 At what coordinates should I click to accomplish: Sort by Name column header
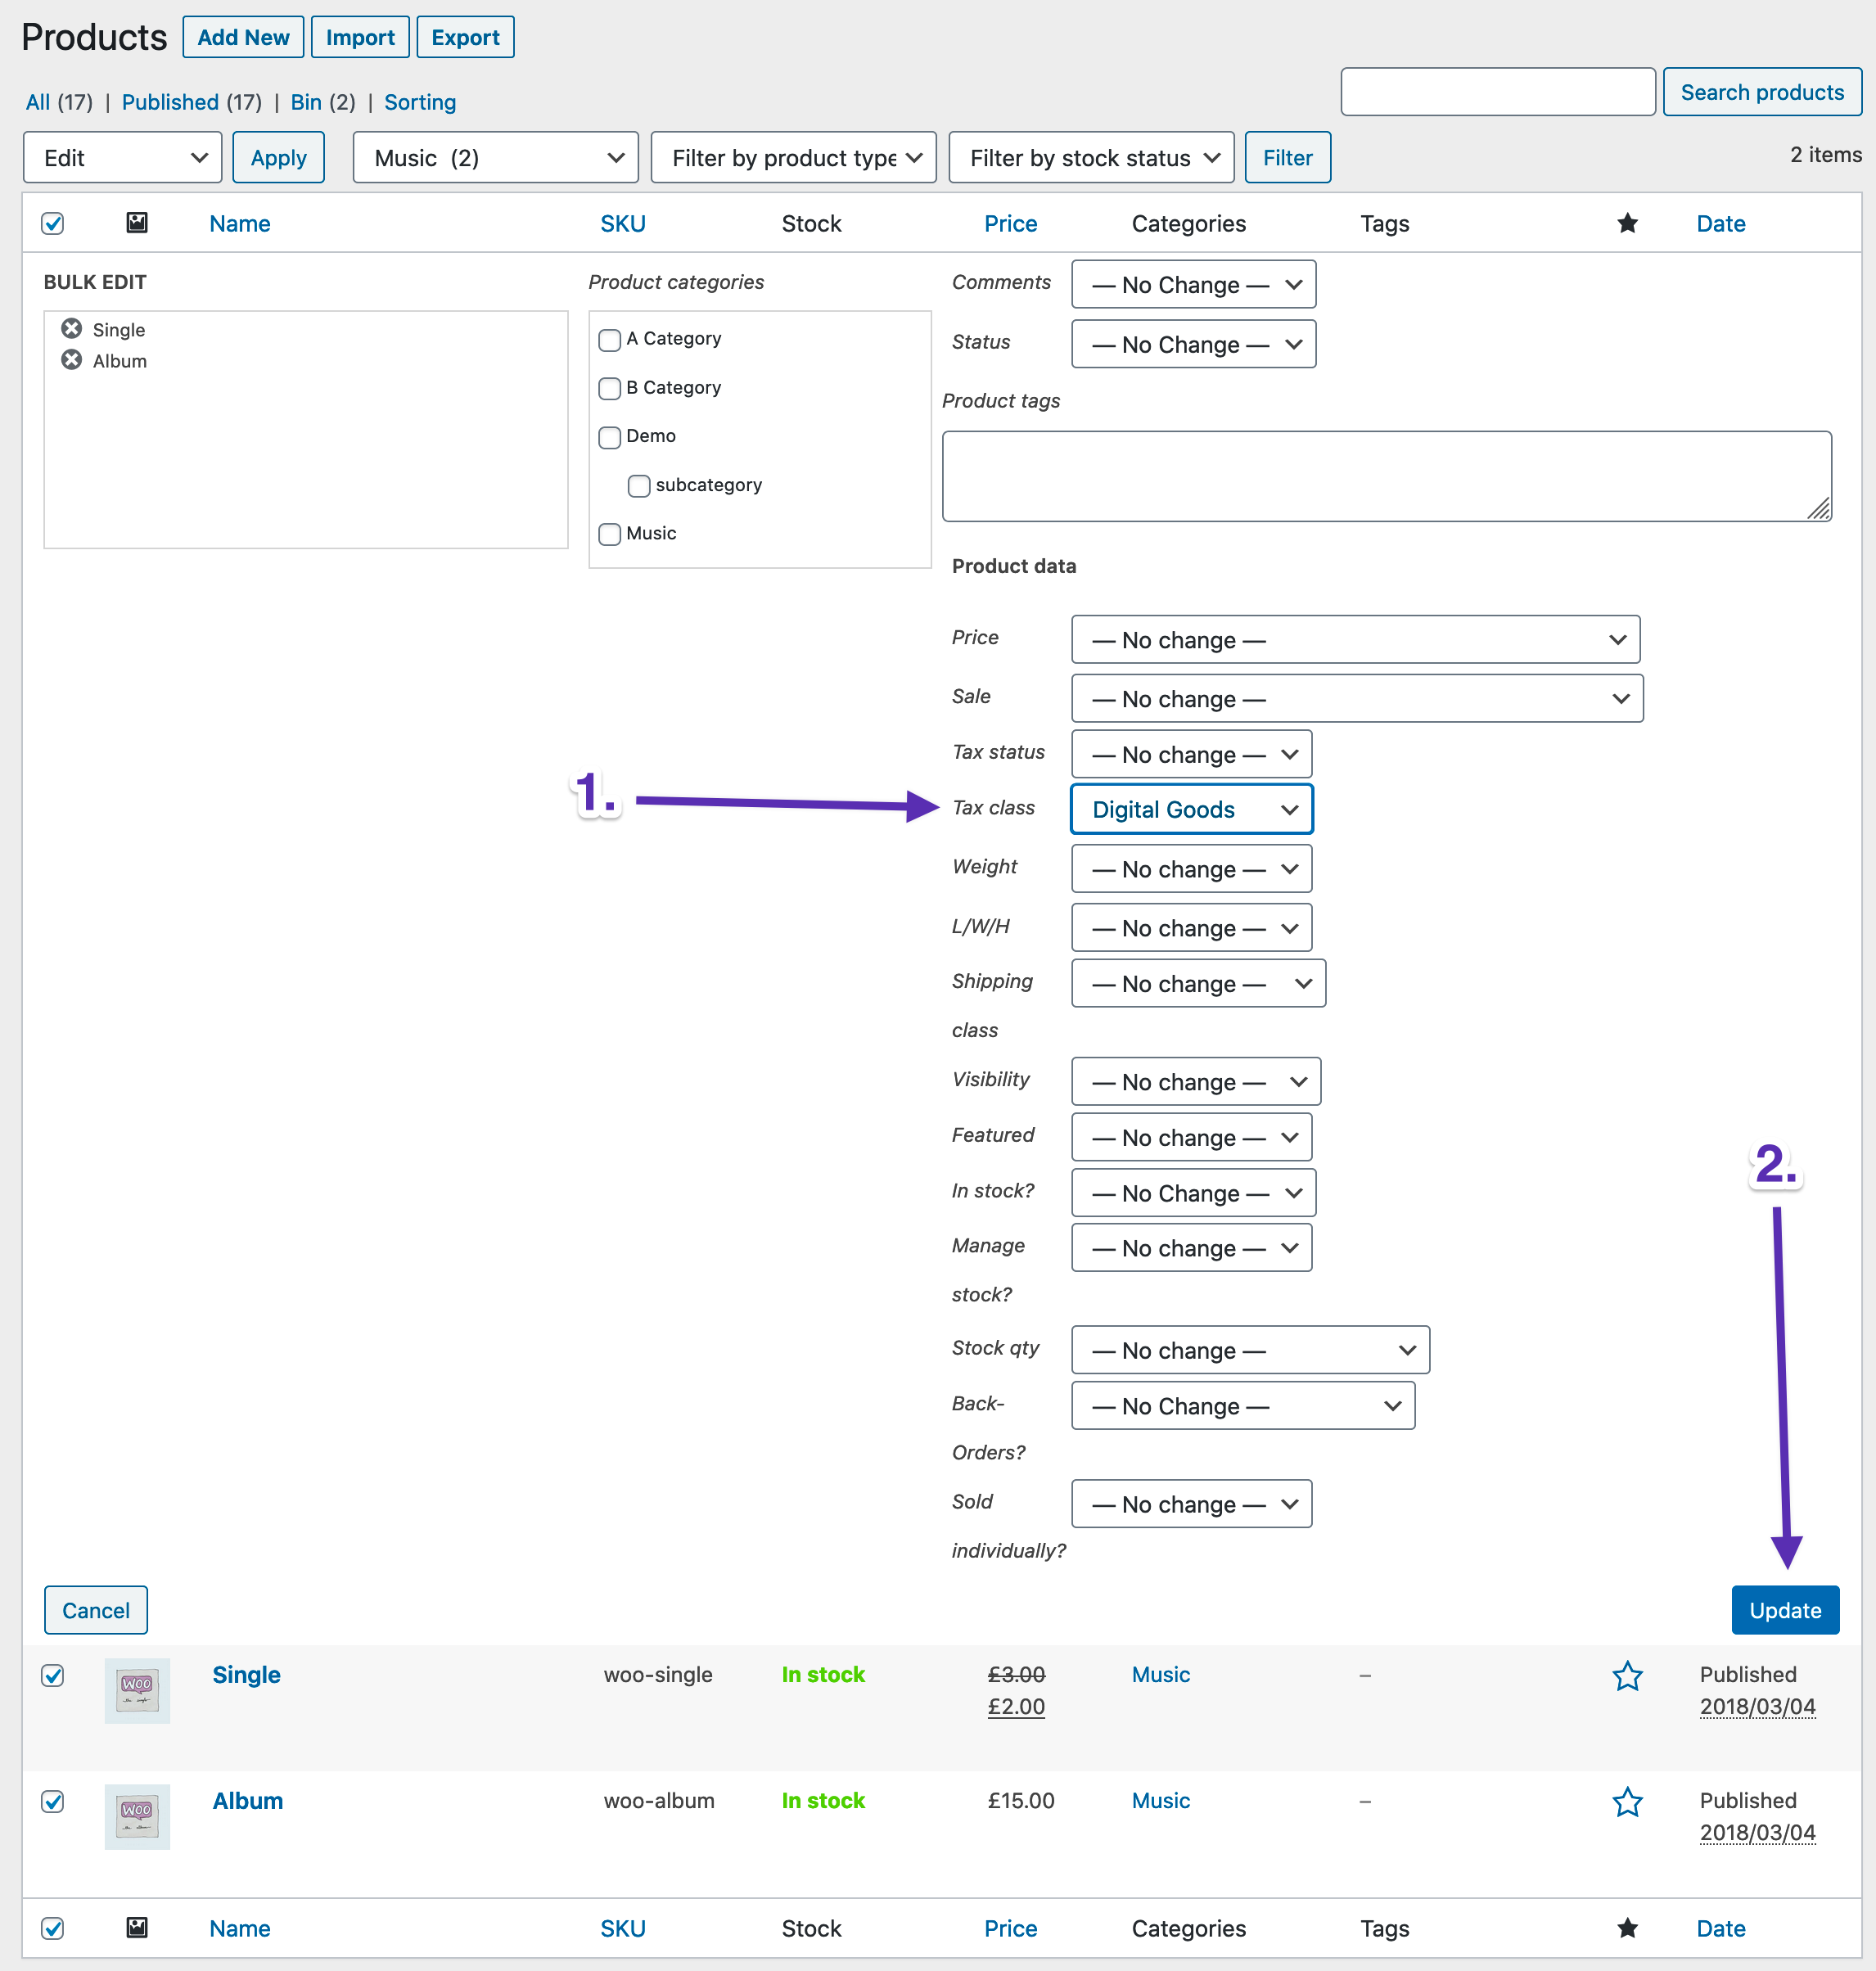click(x=240, y=223)
